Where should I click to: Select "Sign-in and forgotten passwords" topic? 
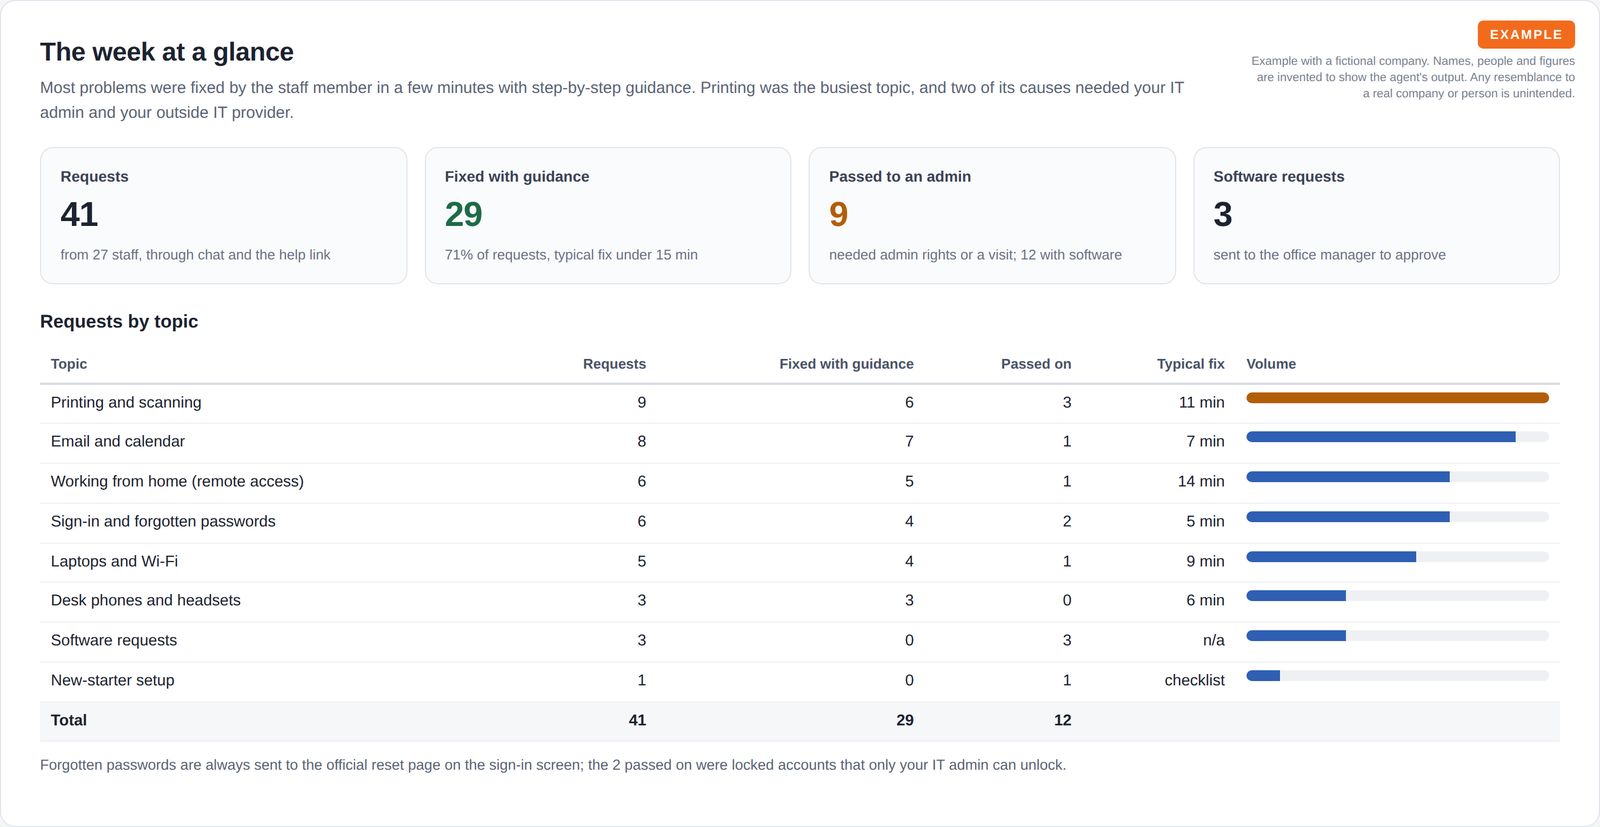163,521
